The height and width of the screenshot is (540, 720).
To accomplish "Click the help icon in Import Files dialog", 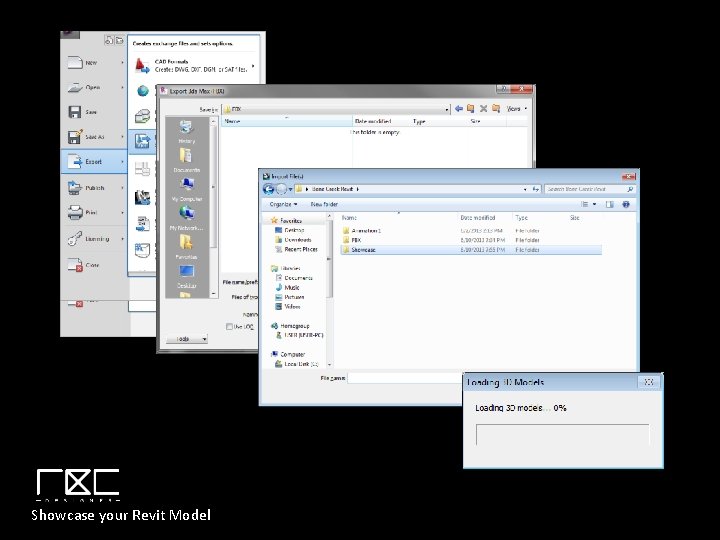I will click(x=626, y=204).
